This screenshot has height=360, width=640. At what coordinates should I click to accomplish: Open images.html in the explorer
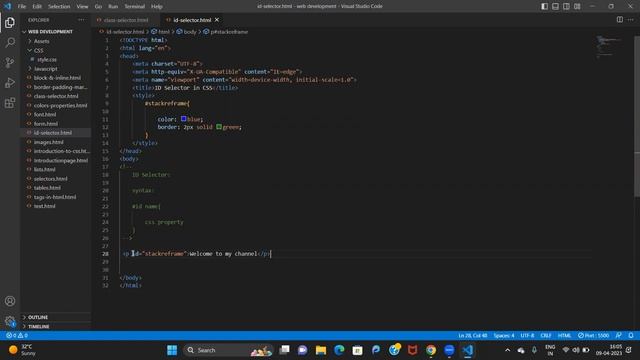coord(49,142)
